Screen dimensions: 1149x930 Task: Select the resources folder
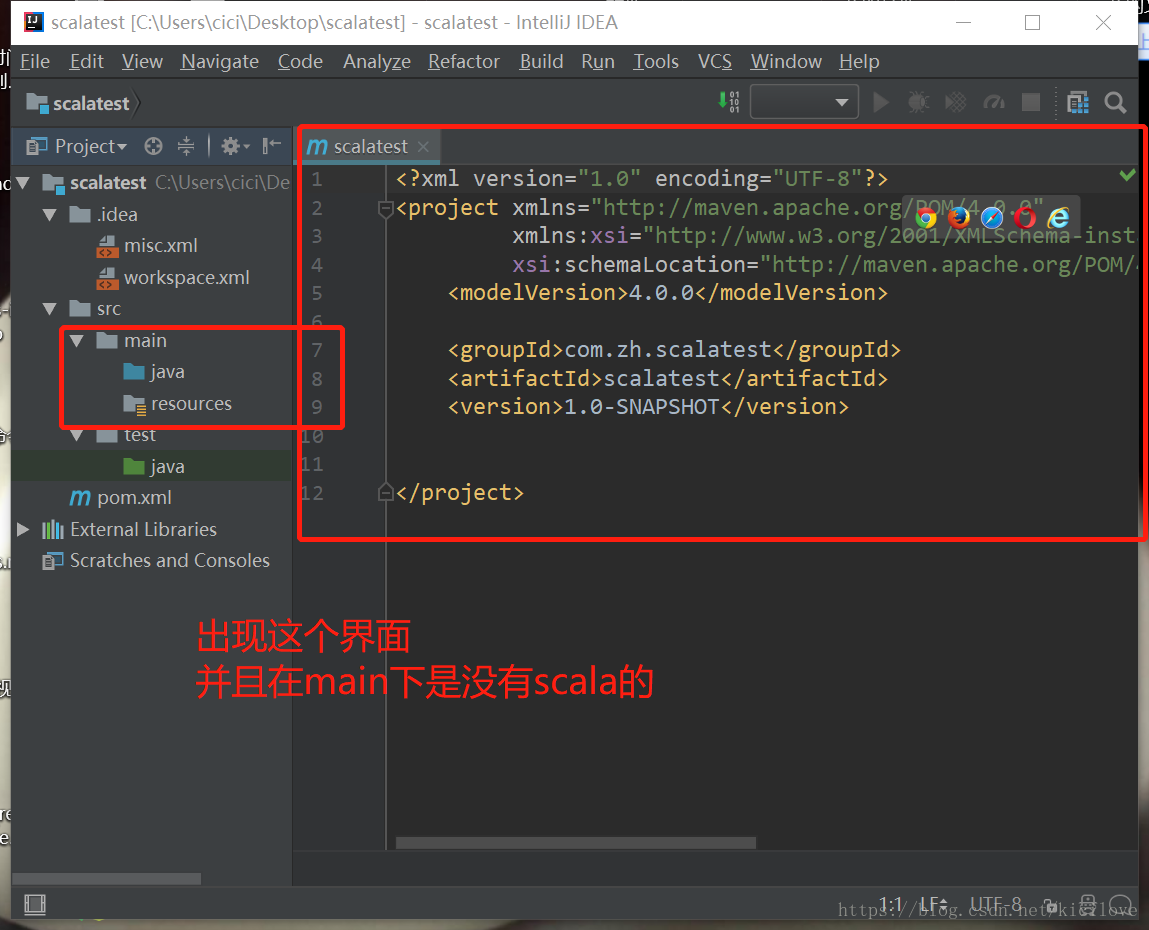[178, 404]
